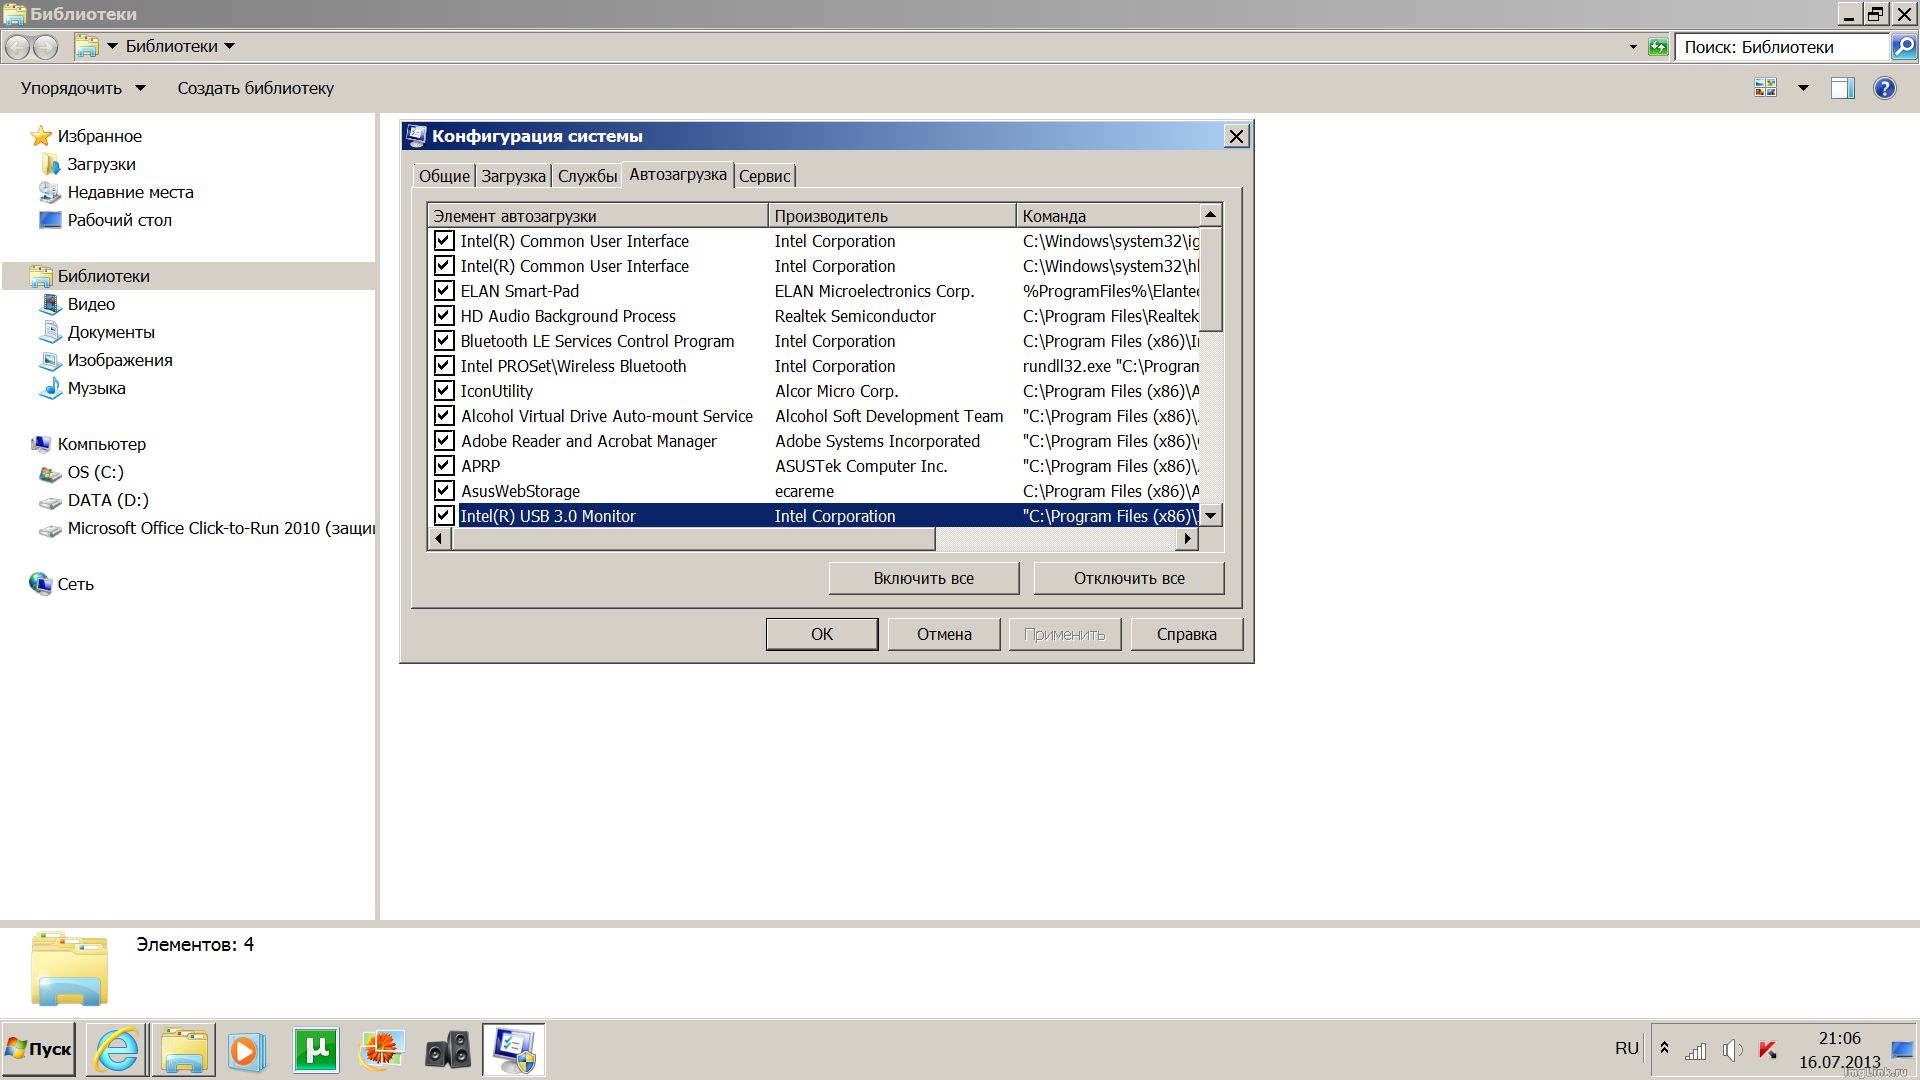Click Включить все button
The height and width of the screenshot is (1080, 1920).
pos(924,578)
